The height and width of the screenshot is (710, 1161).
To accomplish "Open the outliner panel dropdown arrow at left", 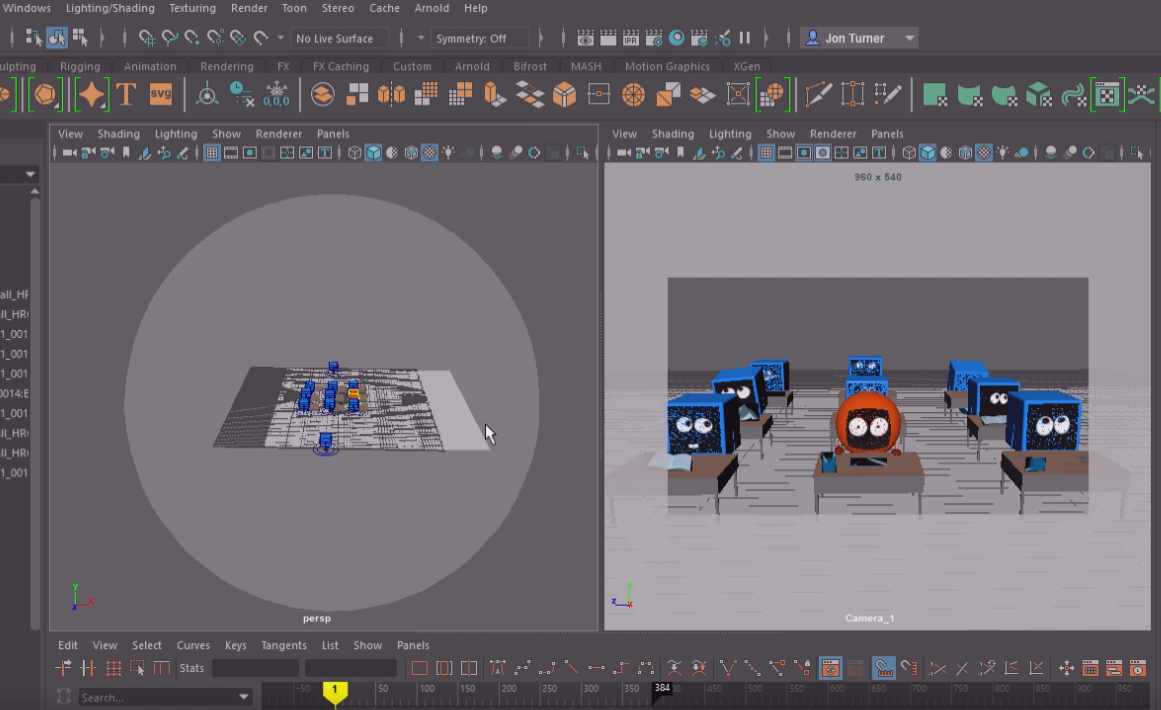I will click(30, 174).
